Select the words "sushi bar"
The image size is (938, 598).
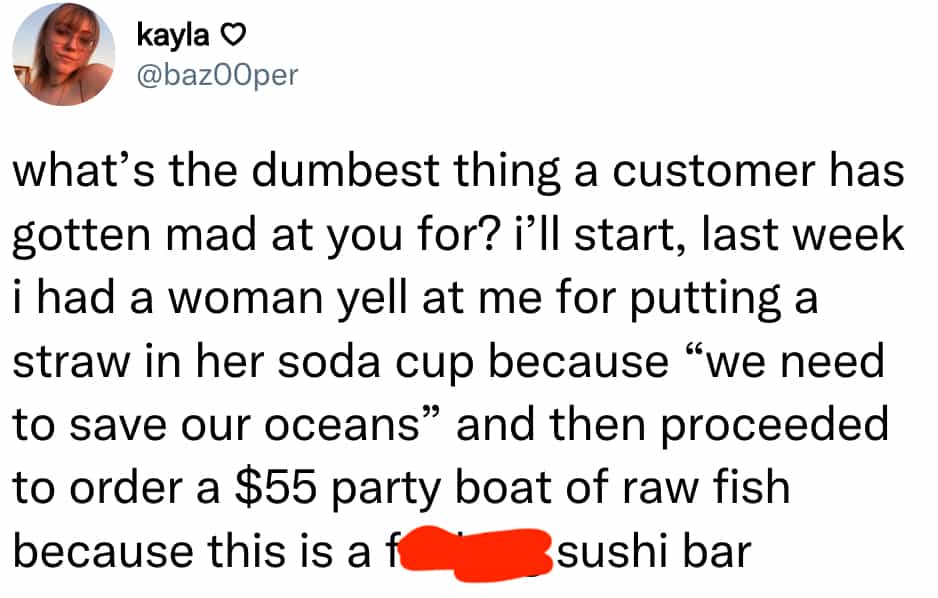pyautogui.click(x=654, y=551)
